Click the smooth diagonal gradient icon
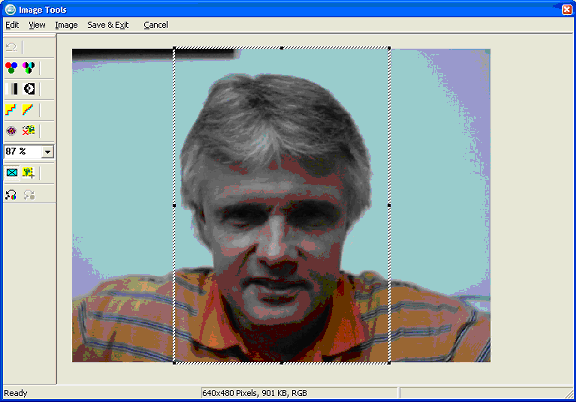 click(28, 110)
